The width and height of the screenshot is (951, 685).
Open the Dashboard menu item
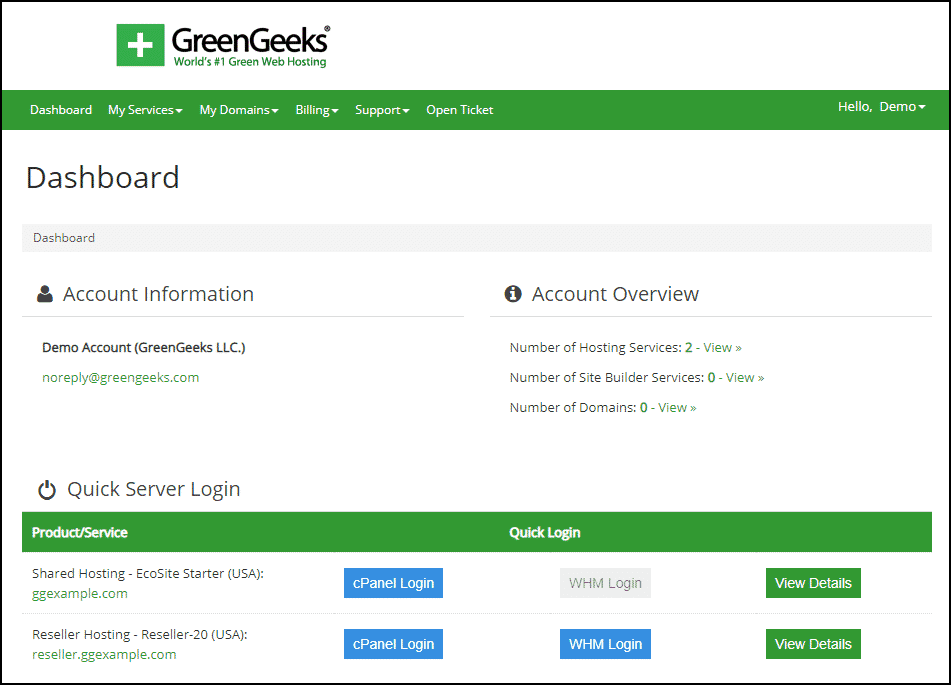click(x=61, y=110)
